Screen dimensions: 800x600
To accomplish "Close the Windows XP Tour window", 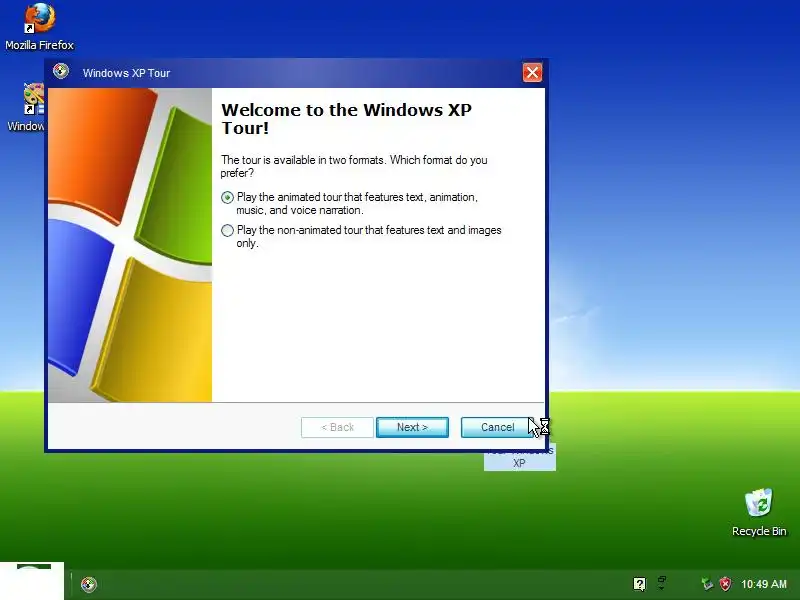I will 532,72.
